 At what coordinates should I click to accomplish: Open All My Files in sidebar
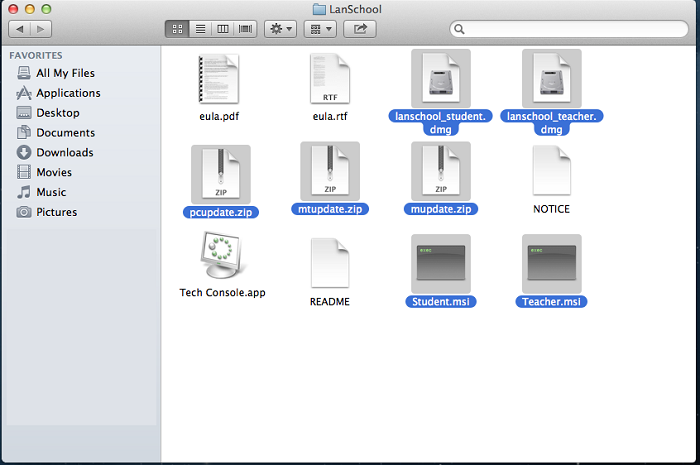(x=65, y=73)
